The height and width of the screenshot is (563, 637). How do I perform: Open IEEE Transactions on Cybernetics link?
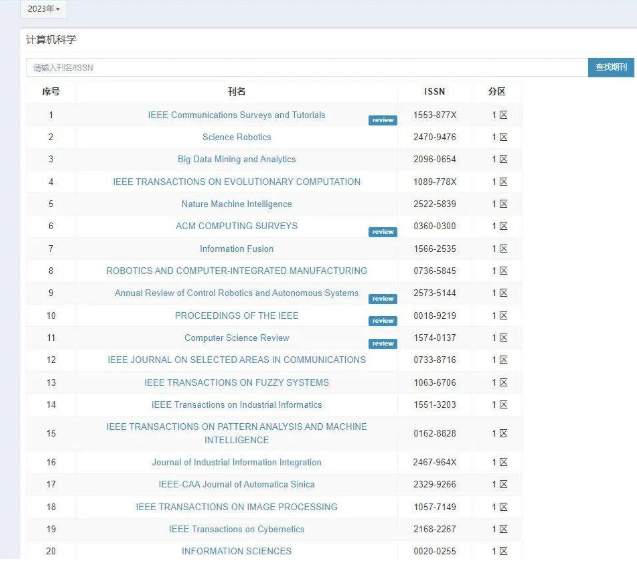click(236, 529)
